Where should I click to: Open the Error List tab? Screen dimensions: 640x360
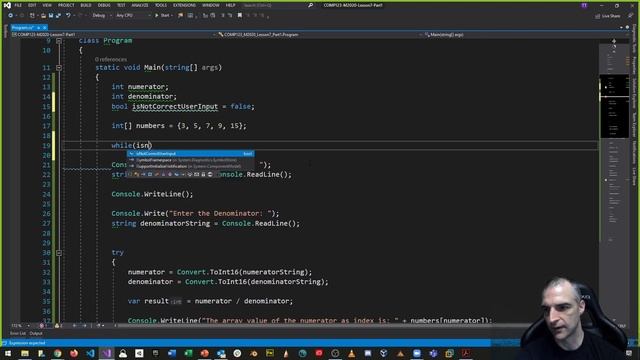[x=18, y=333]
